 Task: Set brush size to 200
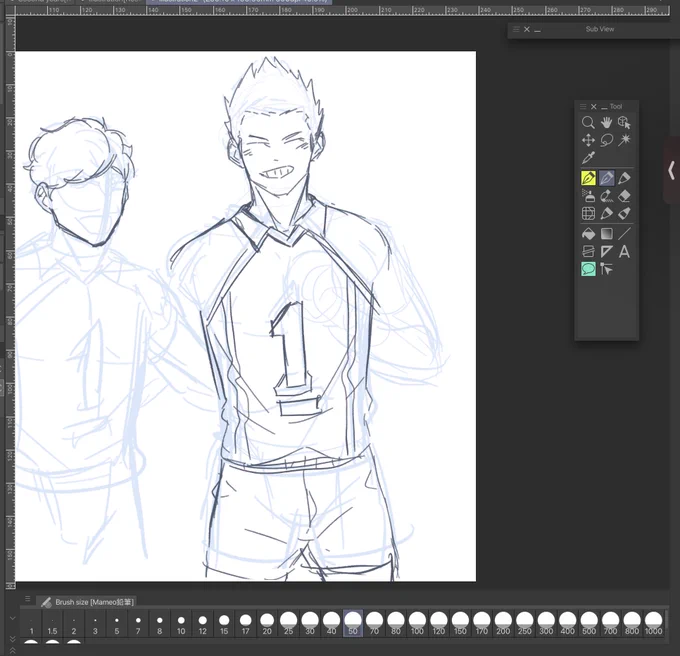[x=503, y=623]
